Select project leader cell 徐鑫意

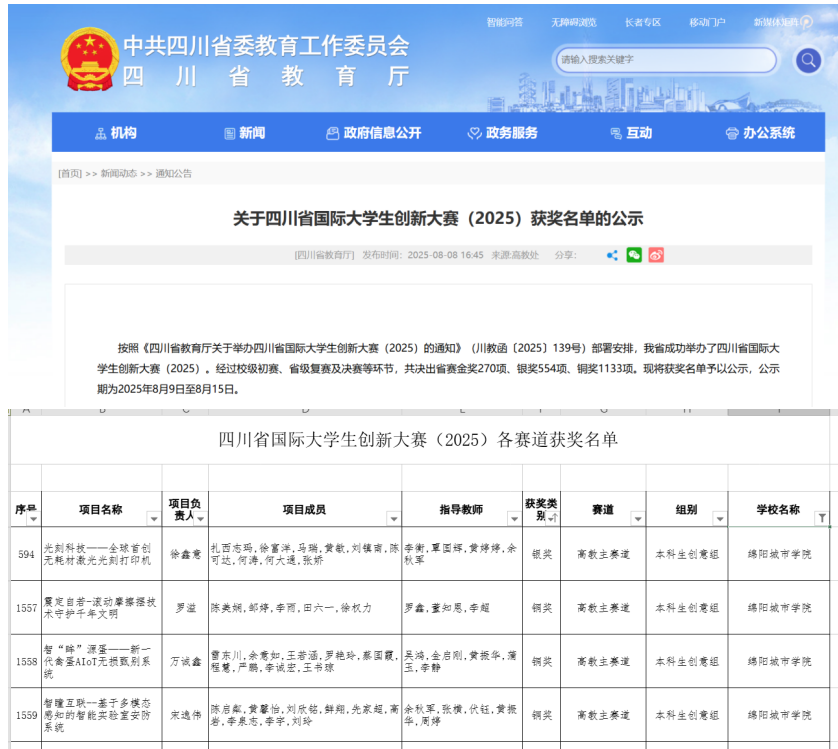[185, 554]
